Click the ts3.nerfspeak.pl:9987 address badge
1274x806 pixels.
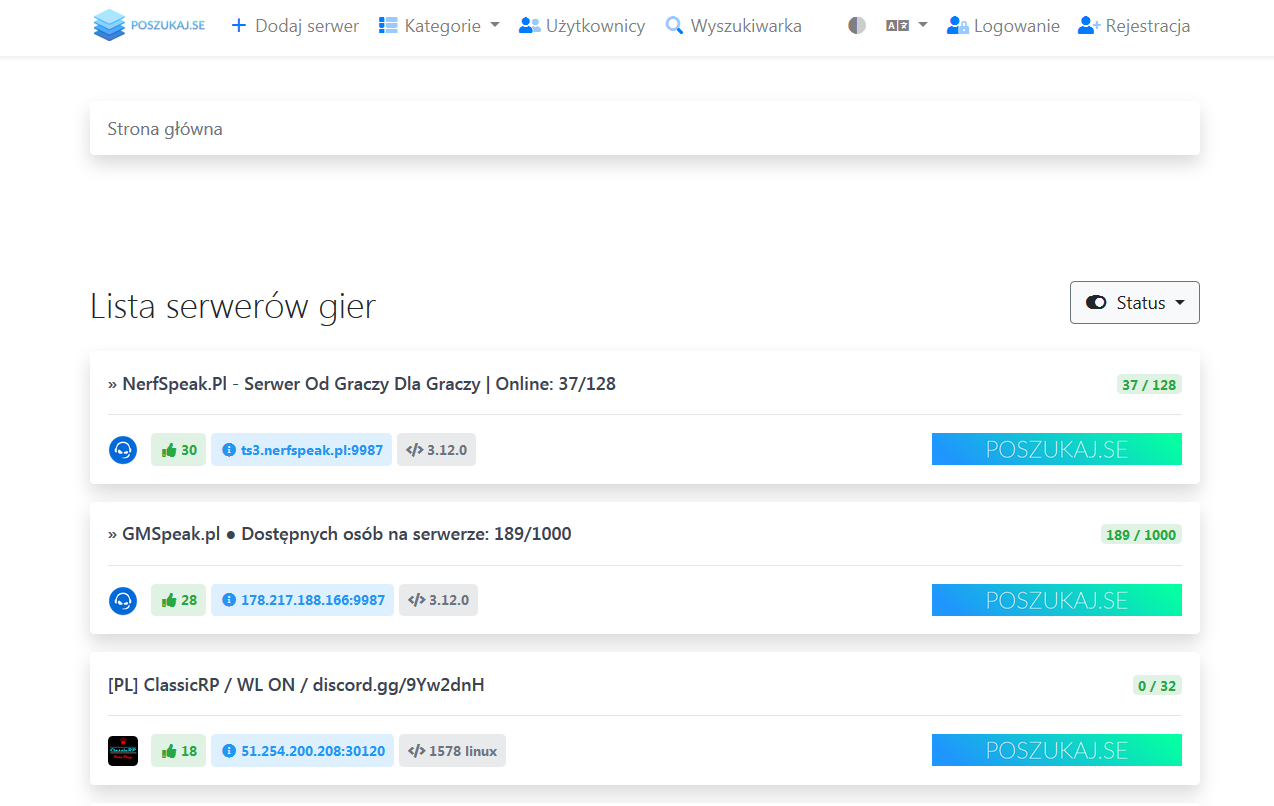pyautogui.click(x=301, y=450)
